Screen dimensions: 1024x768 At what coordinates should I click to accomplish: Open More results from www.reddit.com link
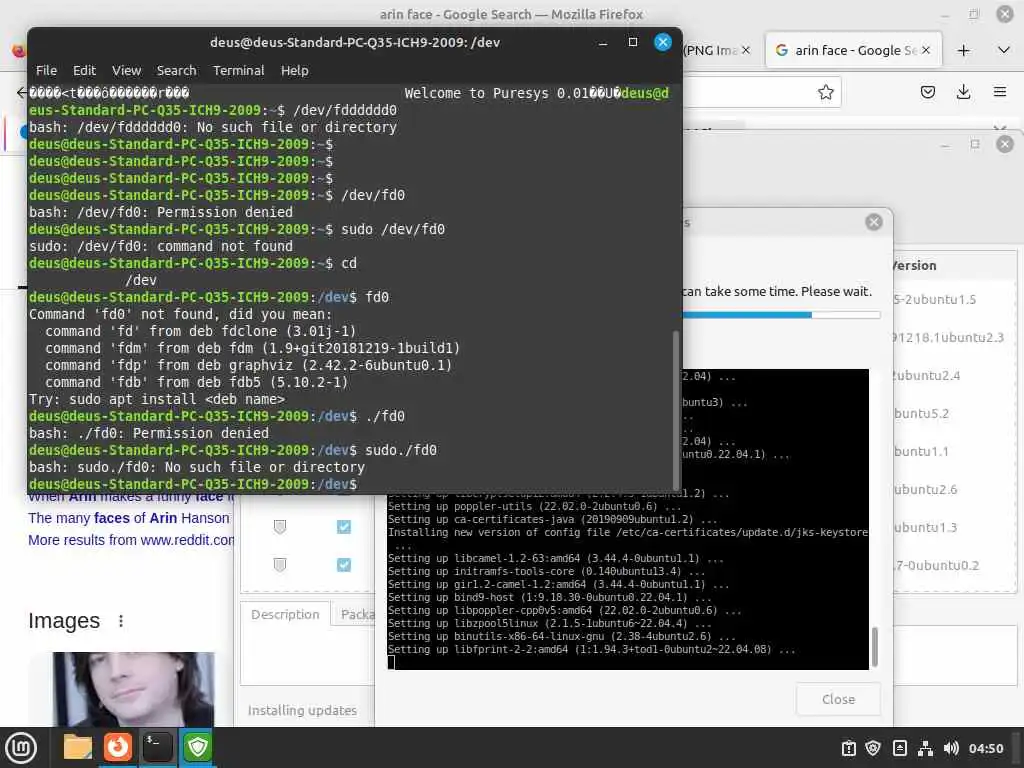[131, 540]
